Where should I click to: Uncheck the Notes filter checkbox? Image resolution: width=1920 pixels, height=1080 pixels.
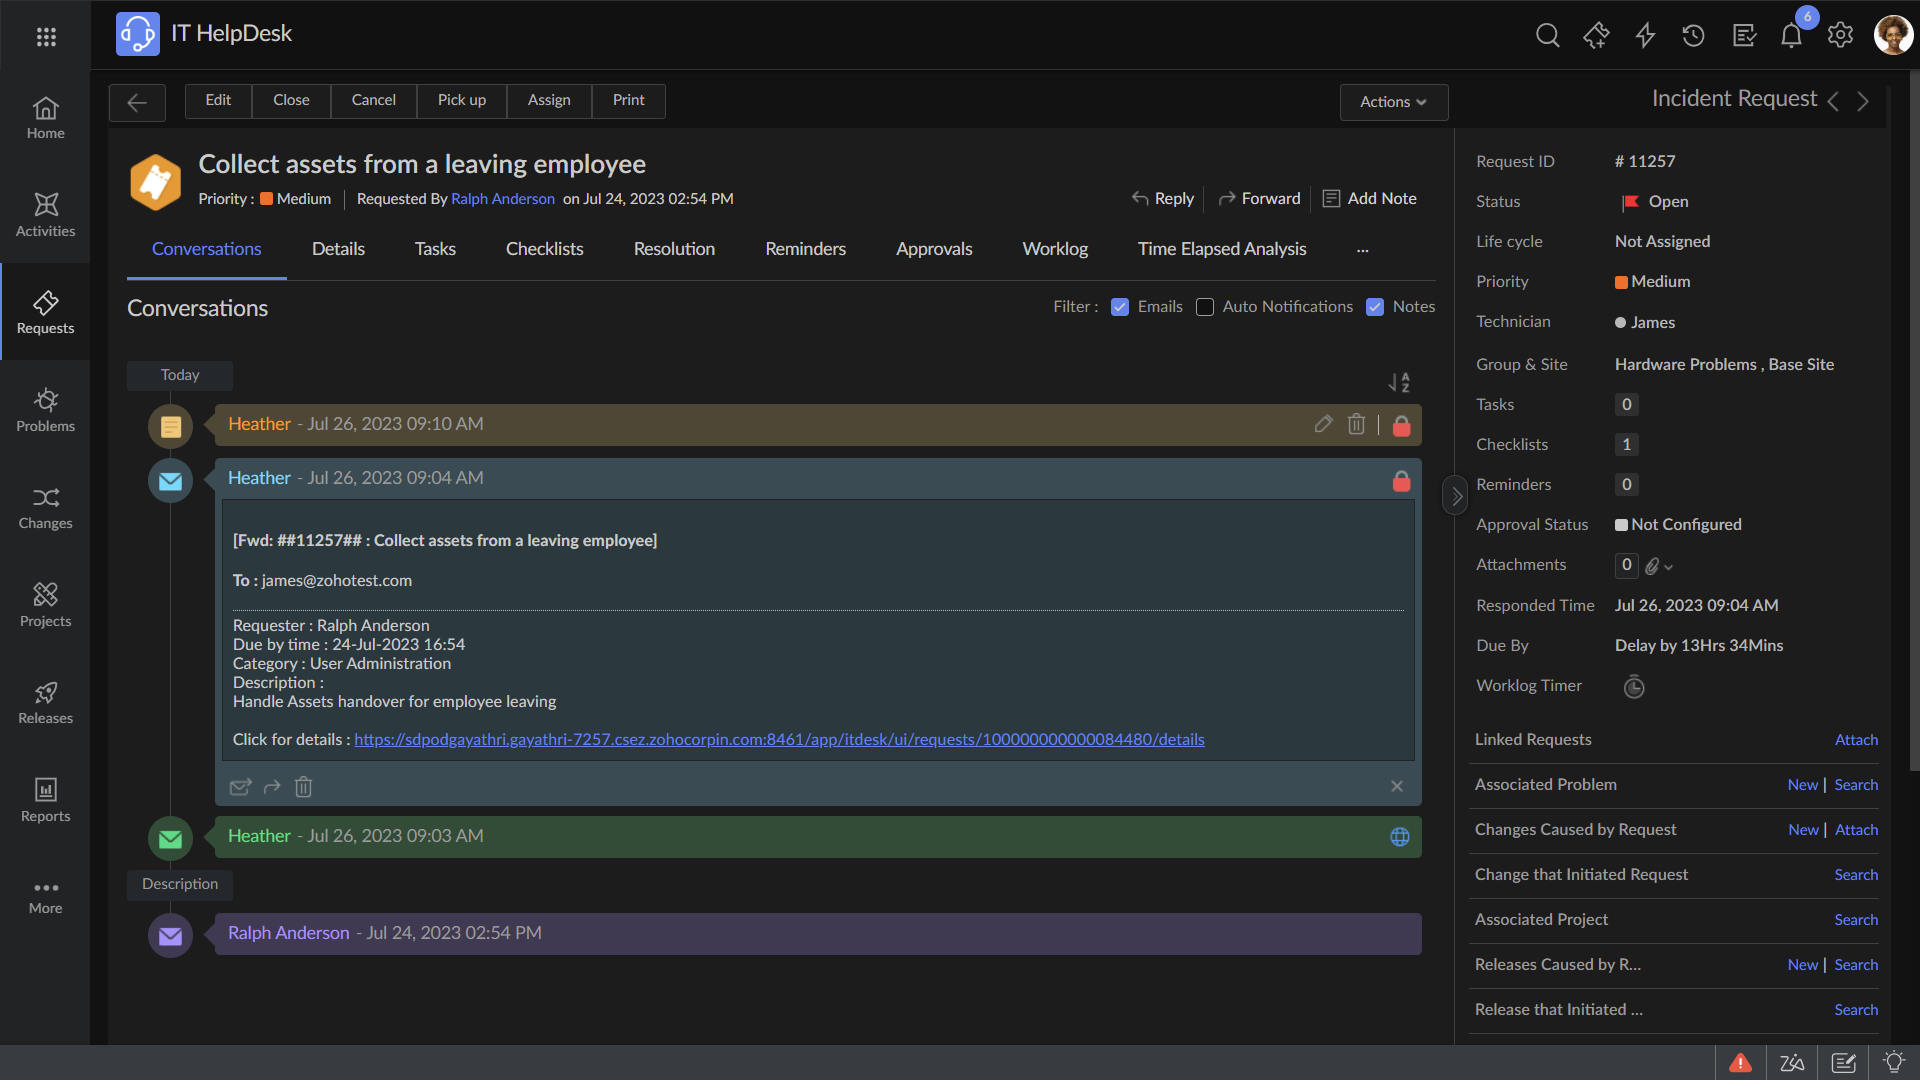1375,307
